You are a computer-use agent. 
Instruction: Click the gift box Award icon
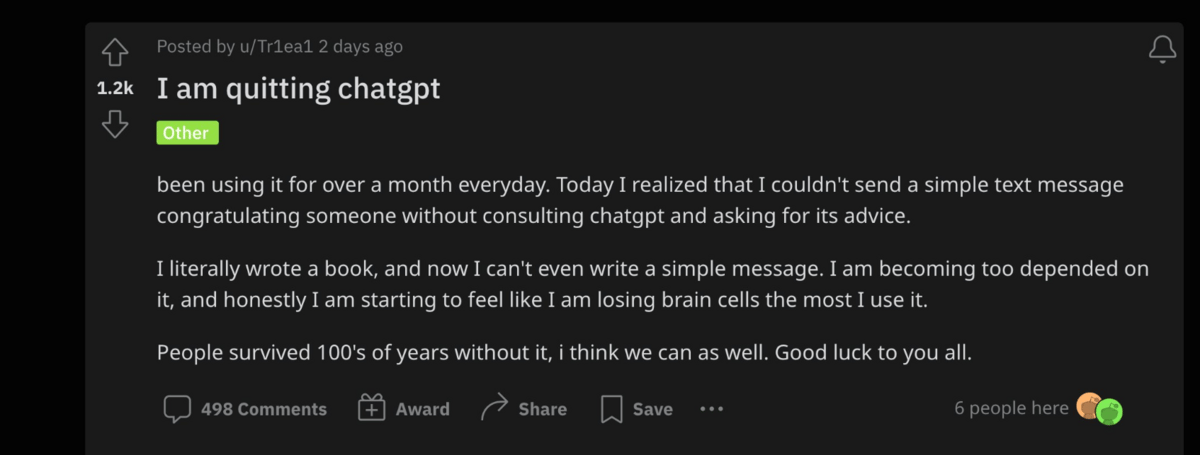pos(372,408)
